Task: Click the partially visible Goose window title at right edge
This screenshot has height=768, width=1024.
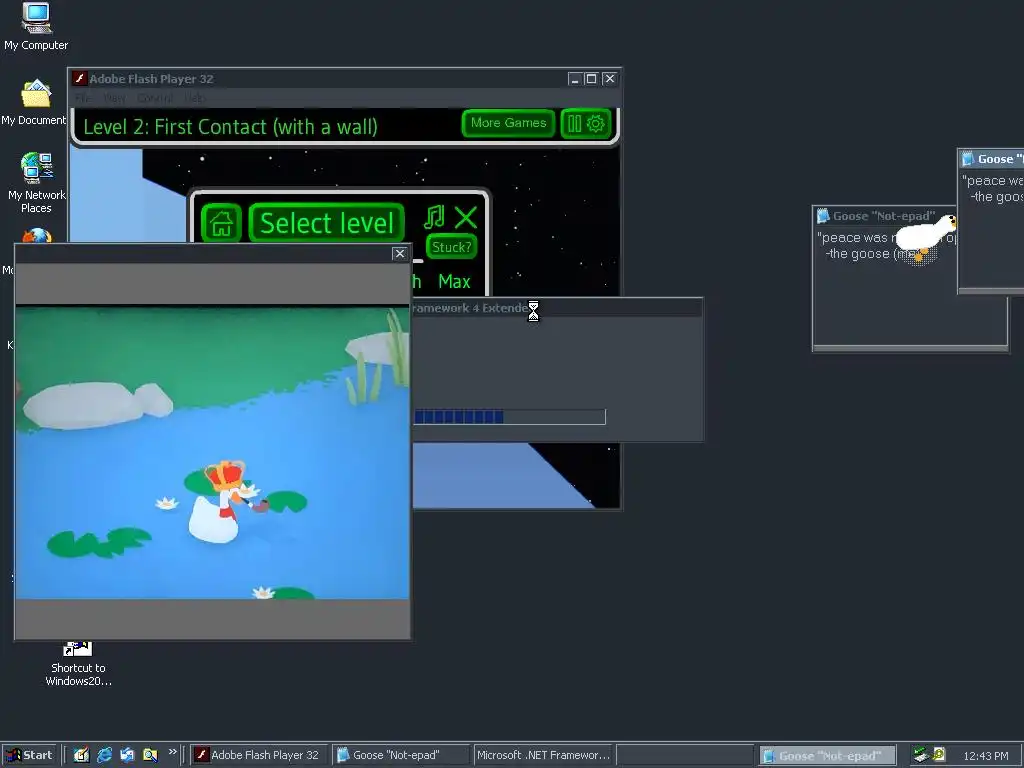Action: pyautogui.click(x=1000, y=159)
